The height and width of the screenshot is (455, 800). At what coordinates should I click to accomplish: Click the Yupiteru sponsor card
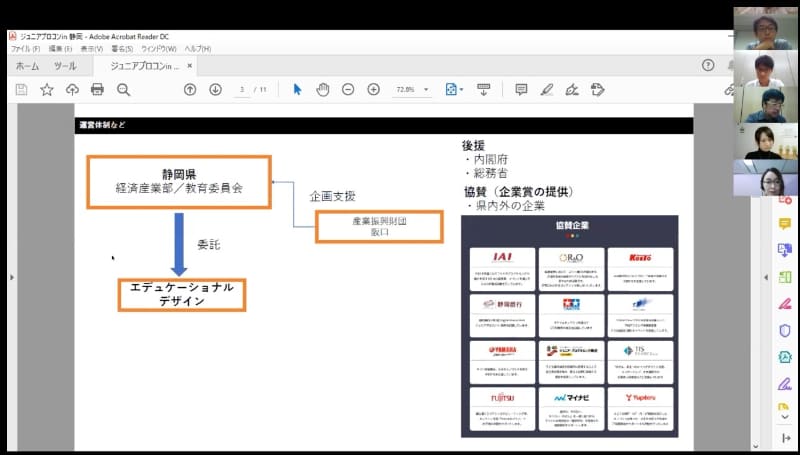[x=640, y=409]
